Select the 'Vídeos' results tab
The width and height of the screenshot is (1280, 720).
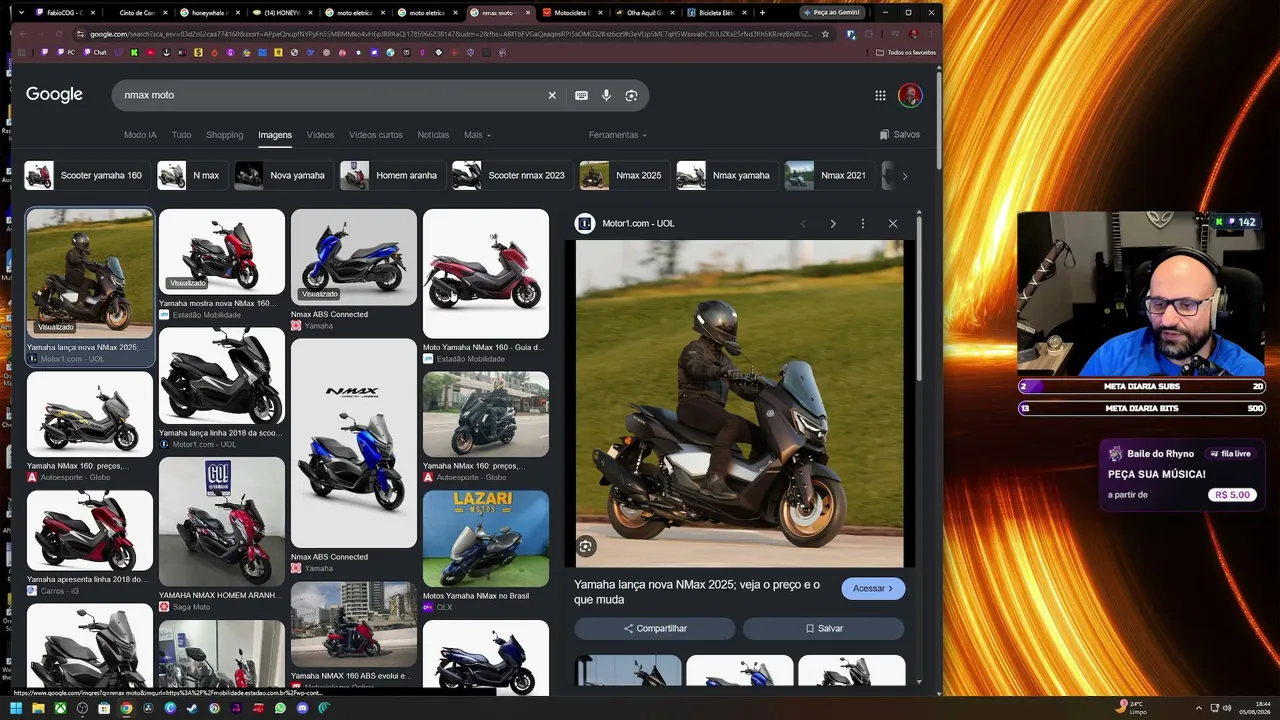pos(320,135)
